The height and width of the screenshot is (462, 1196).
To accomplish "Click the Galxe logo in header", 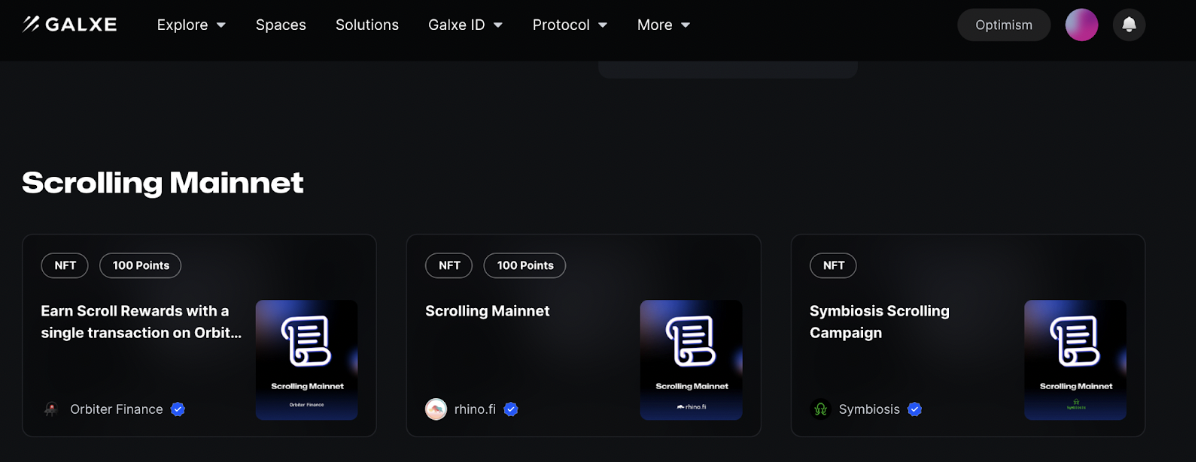I will [69, 24].
